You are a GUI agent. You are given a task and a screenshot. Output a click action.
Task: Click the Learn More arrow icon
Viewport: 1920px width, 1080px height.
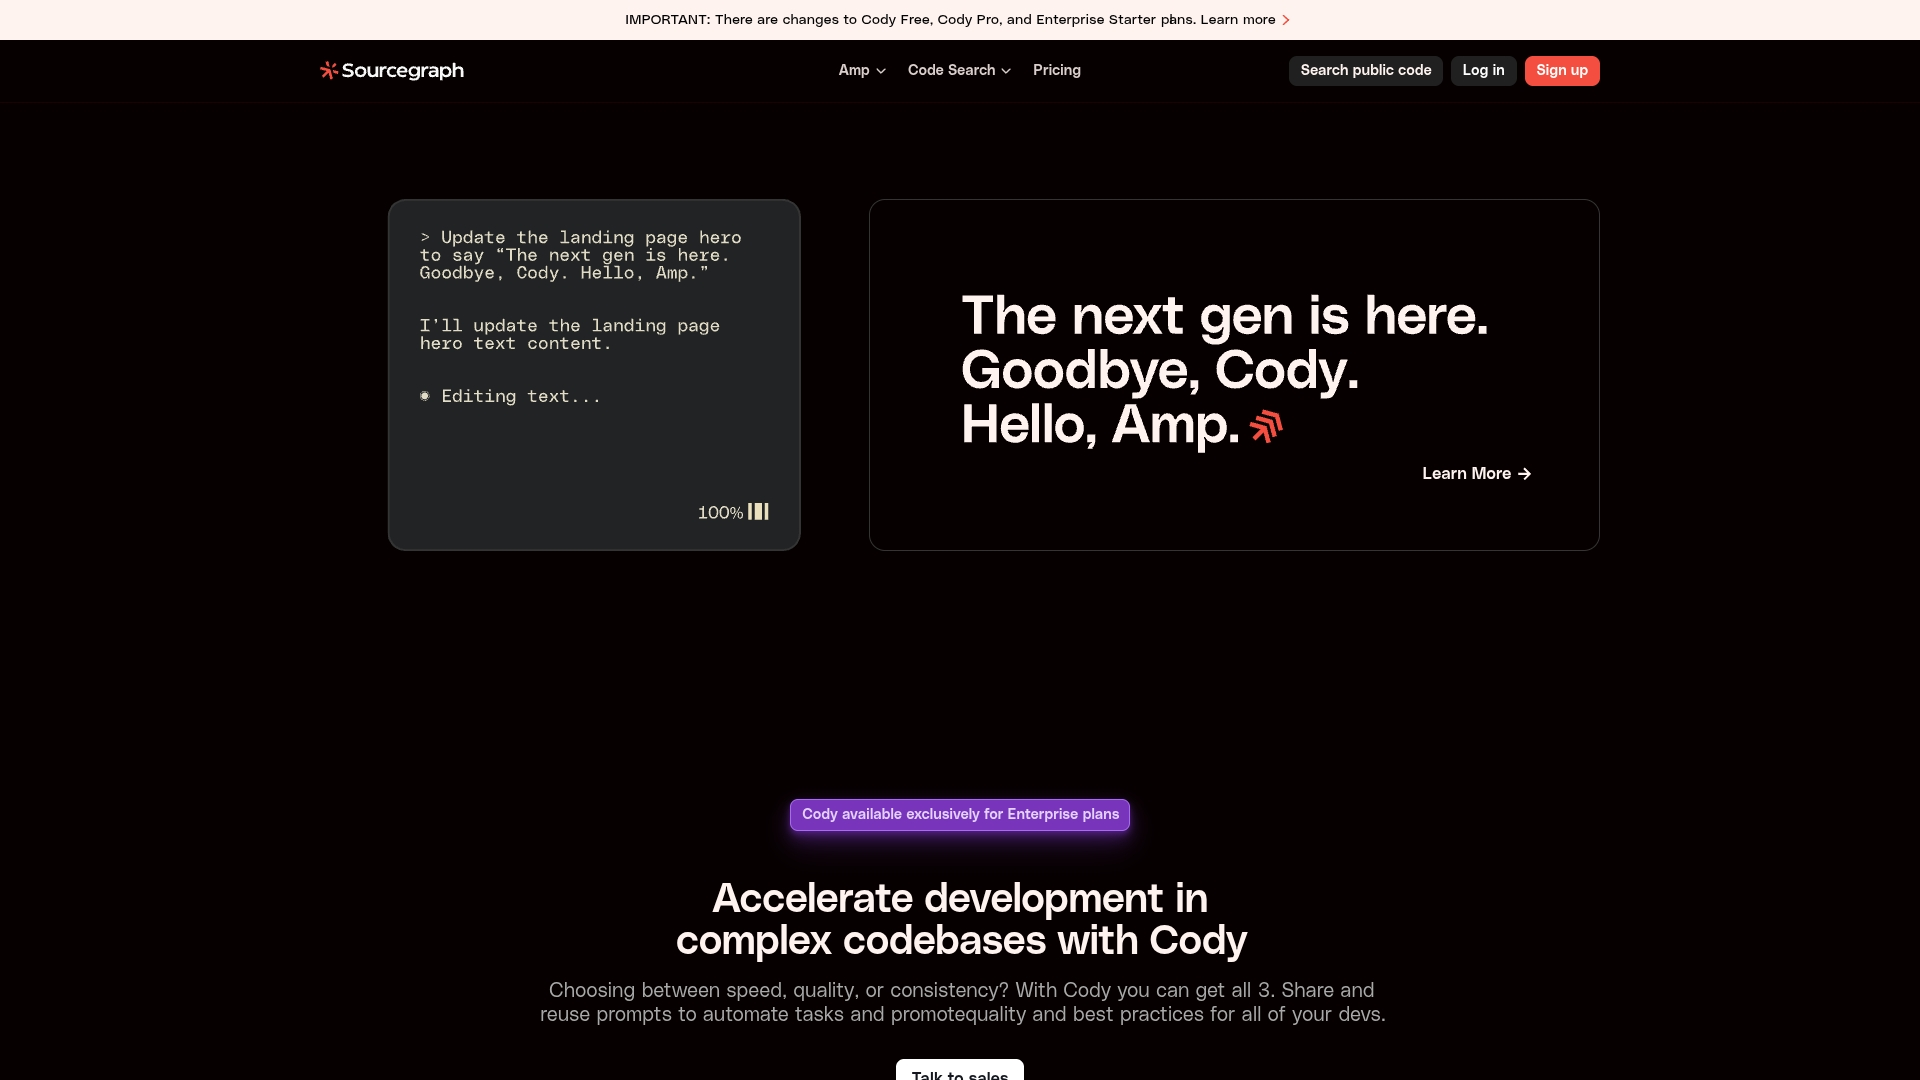(x=1524, y=474)
